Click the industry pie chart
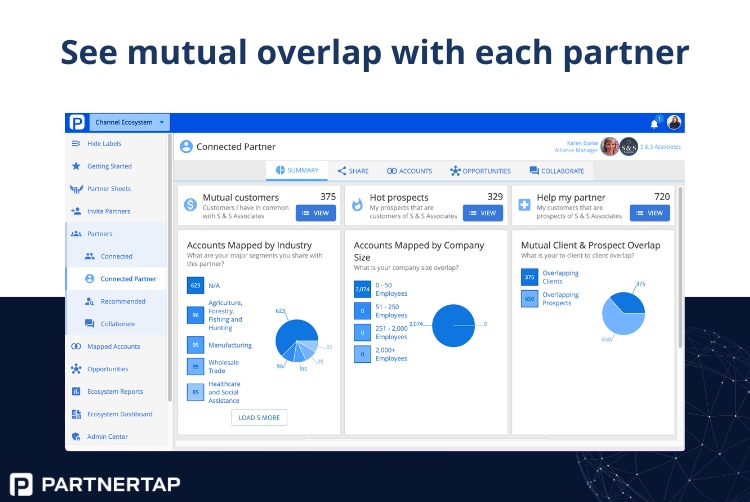Image resolution: width=750 pixels, height=502 pixels. pos(297,340)
